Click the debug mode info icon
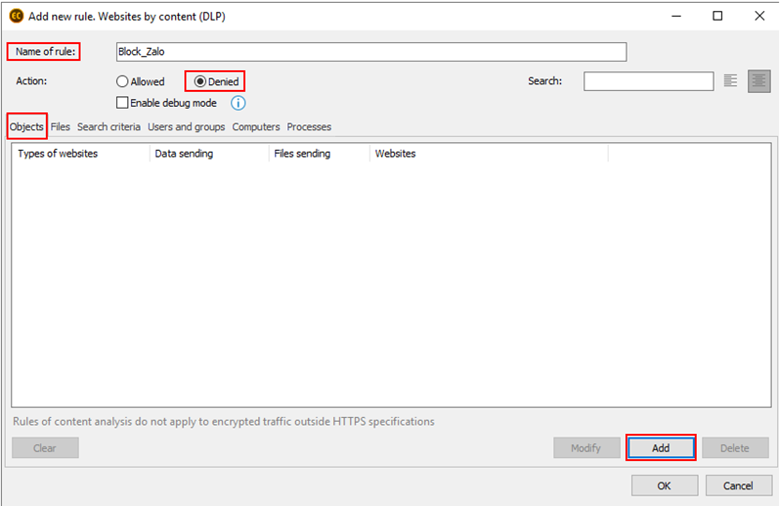Viewport: 780px width, 506px height. [238, 103]
